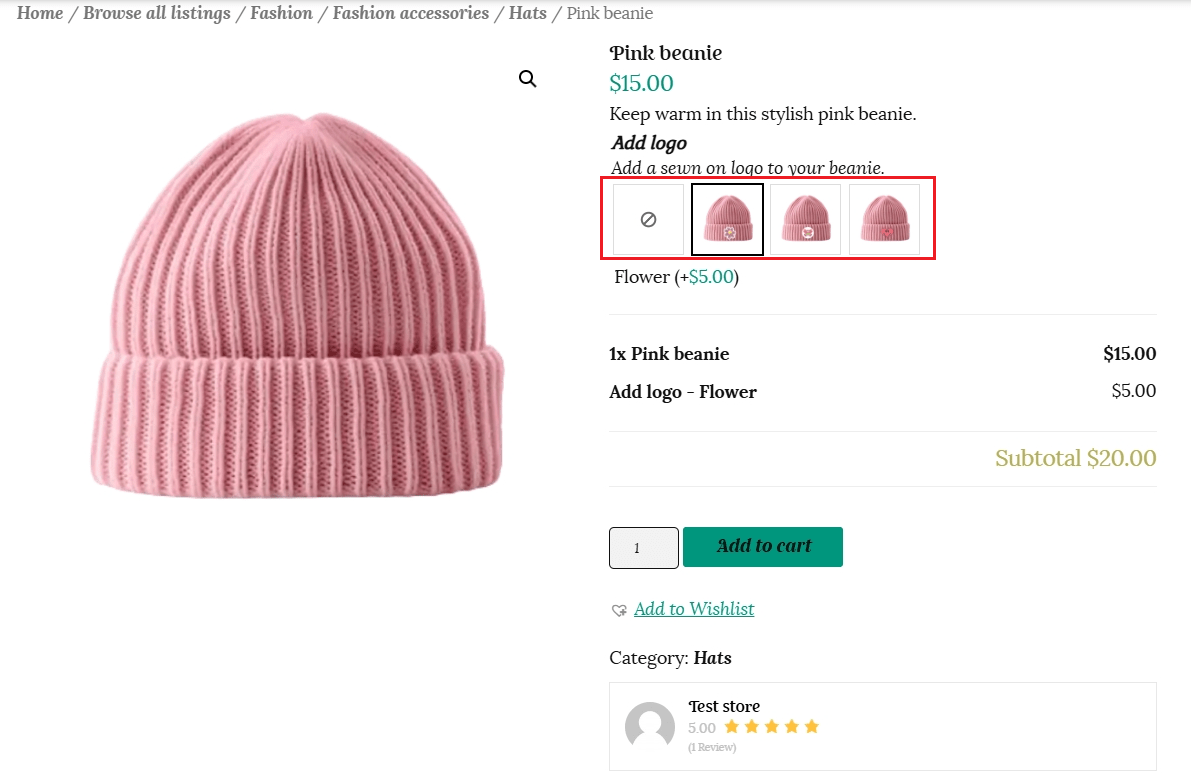Open Browse all listings breadcrumb link
The height and width of the screenshot is (773, 1191).
coord(157,13)
